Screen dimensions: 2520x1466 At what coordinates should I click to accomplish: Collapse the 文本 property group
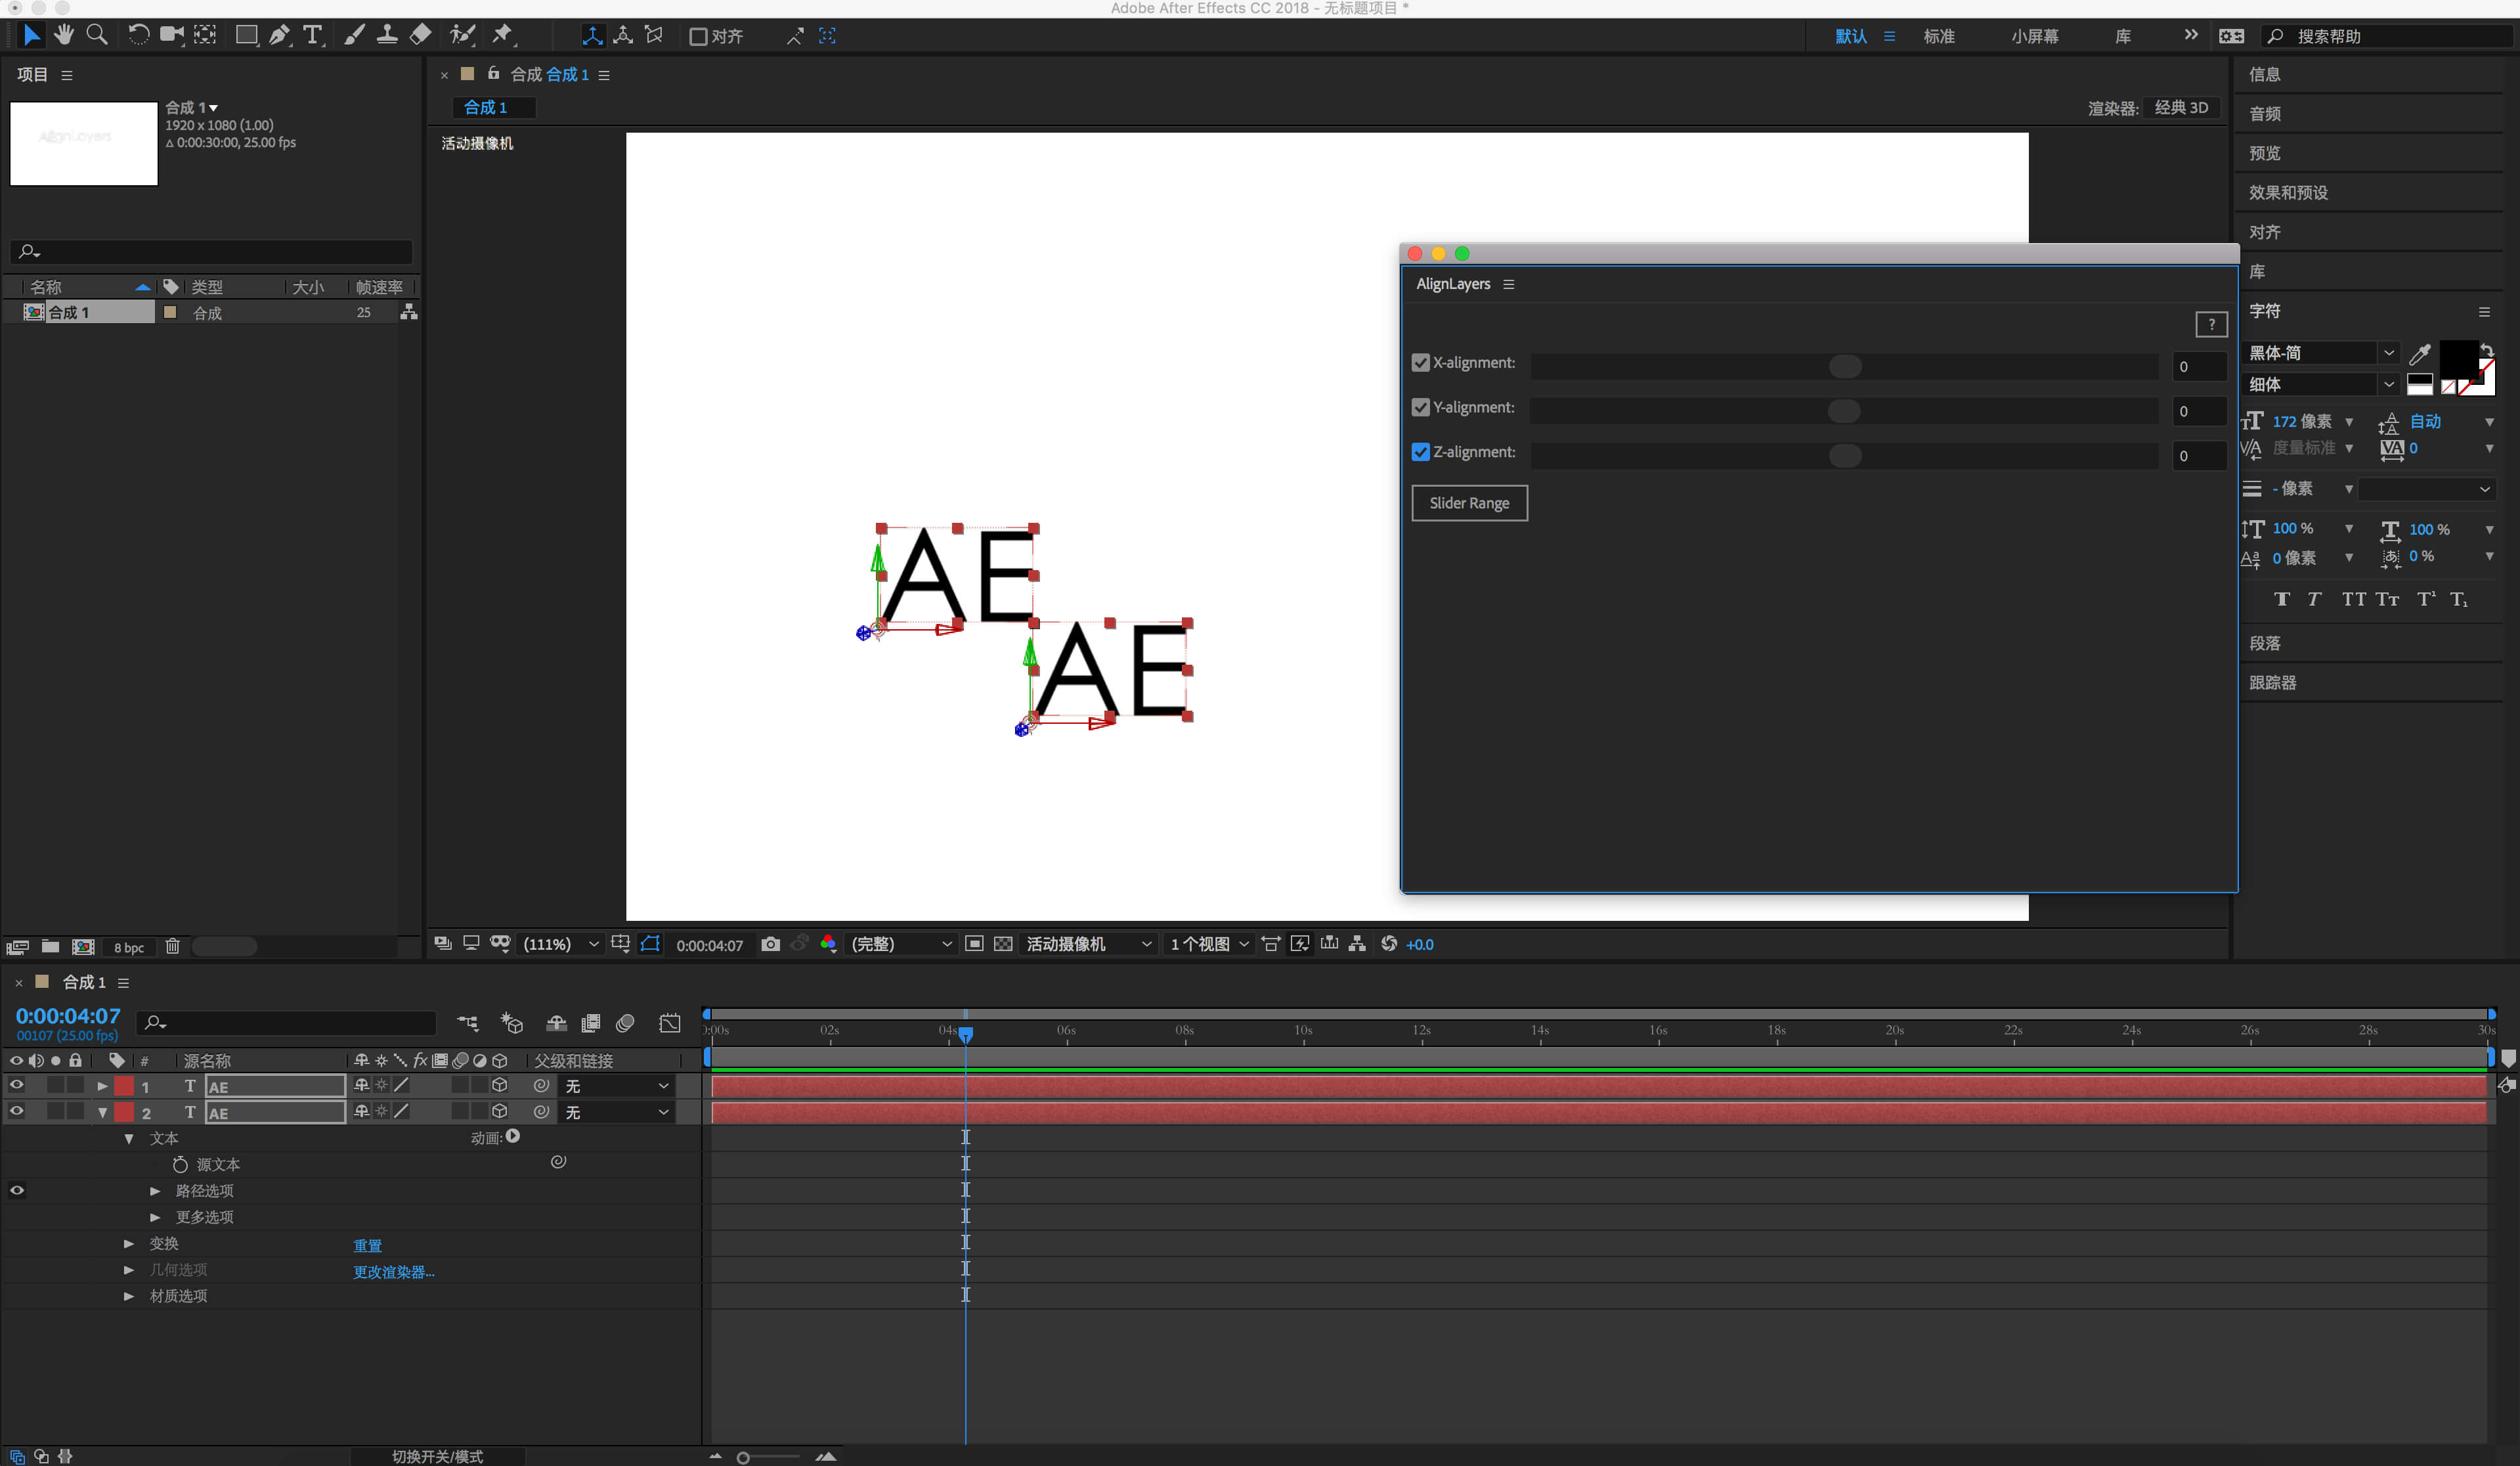(x=129, y=1139)
